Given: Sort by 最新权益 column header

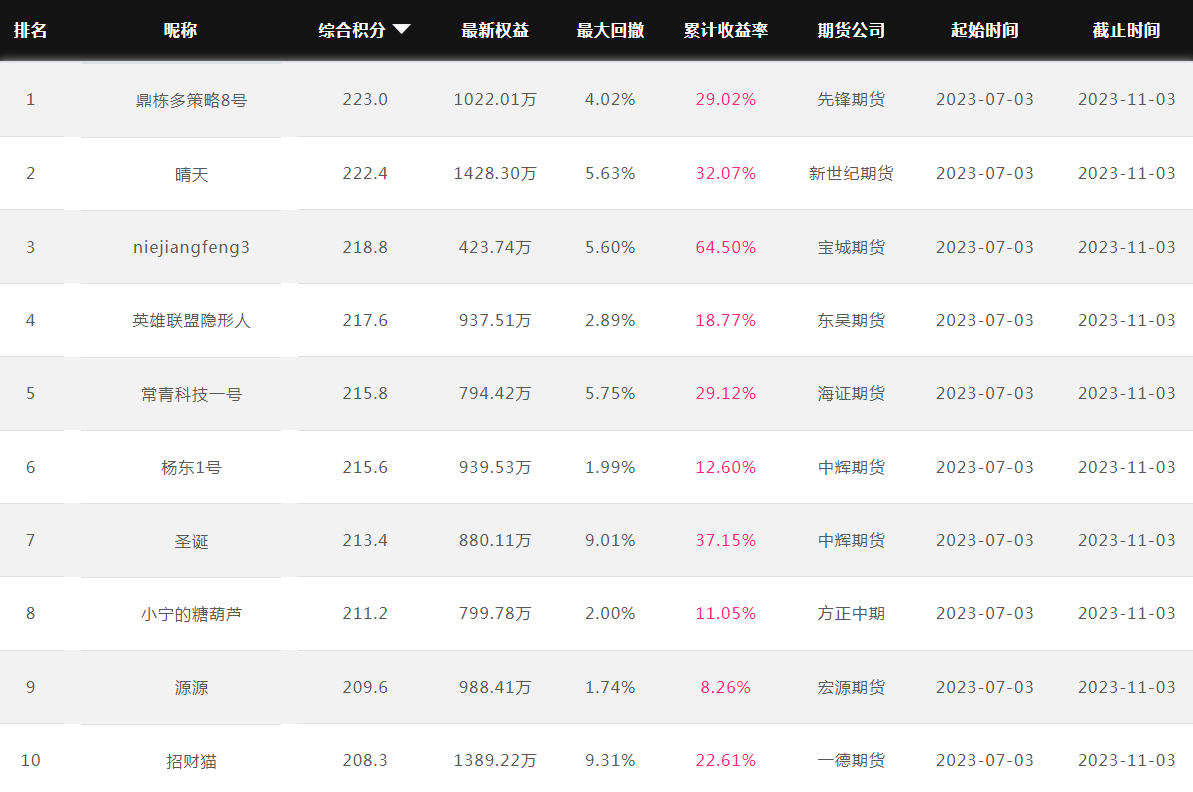Looking at the screenshot, I should (495, 30).
